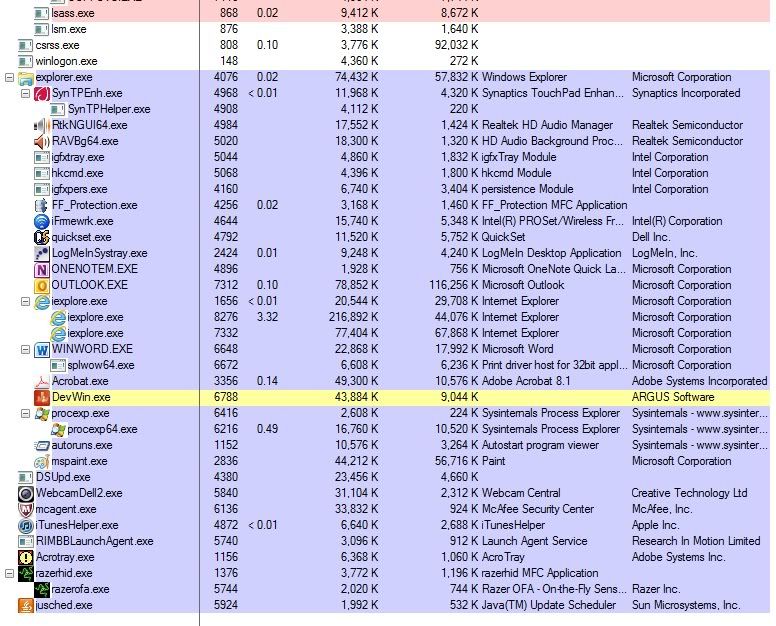Click the 'Java(TM) Update Scheduler' description
The image size is (776, 626).
point(549,605)
